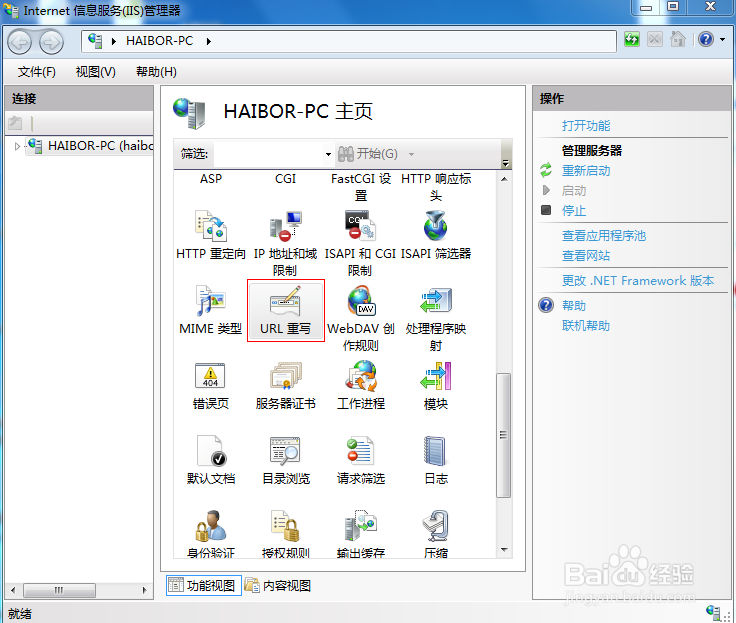Click the stop loading X icon in toolbar
Viewport: 736px width, 623px height.
point(655,39)
